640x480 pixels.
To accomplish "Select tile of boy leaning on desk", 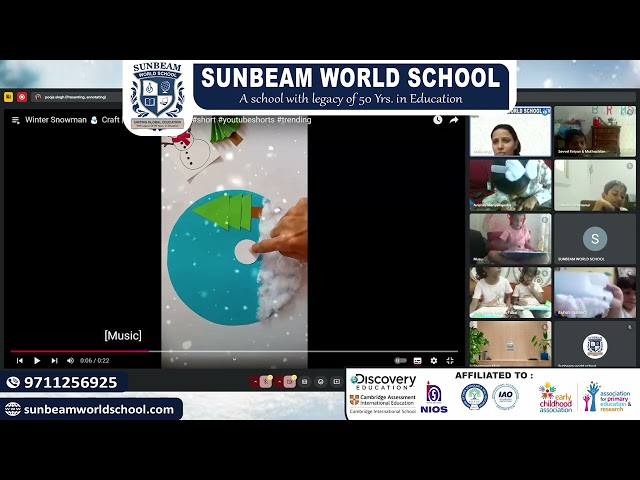I will coord(595,185).
